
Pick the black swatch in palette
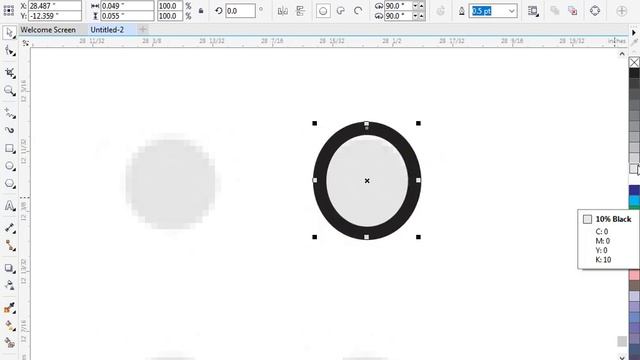tap(634, 73)
